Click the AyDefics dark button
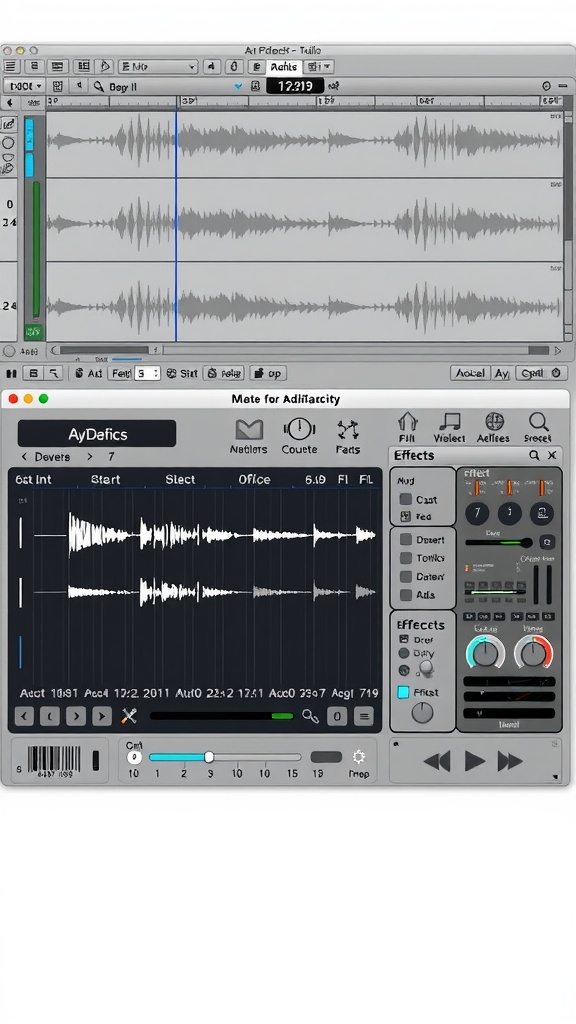 pyautogui.click(x=97, y=434)
